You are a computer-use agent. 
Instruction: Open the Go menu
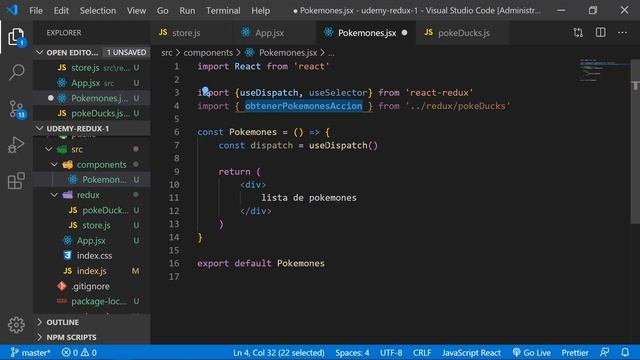pos(162,11)
